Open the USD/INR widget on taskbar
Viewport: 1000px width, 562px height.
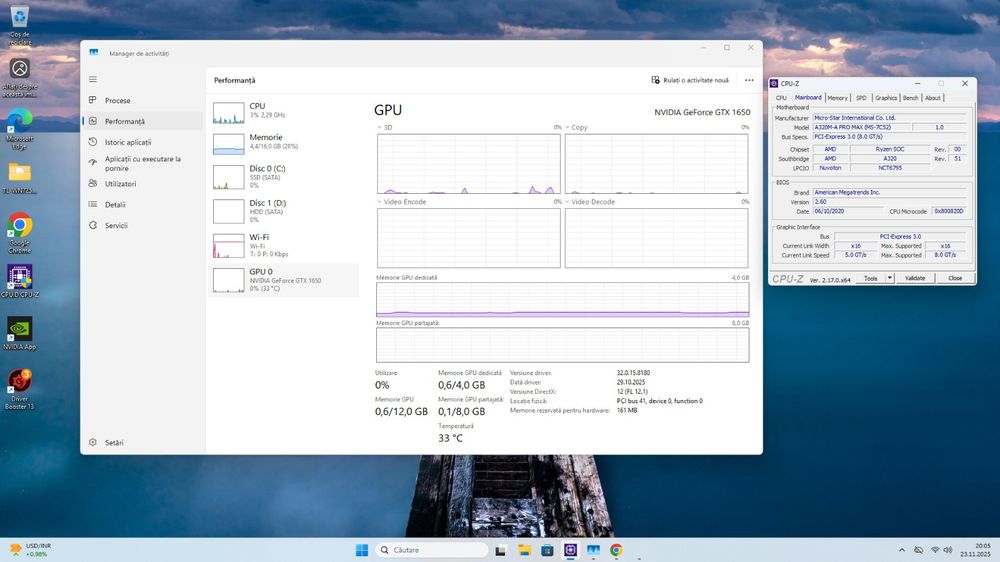[x=30, y=550]
